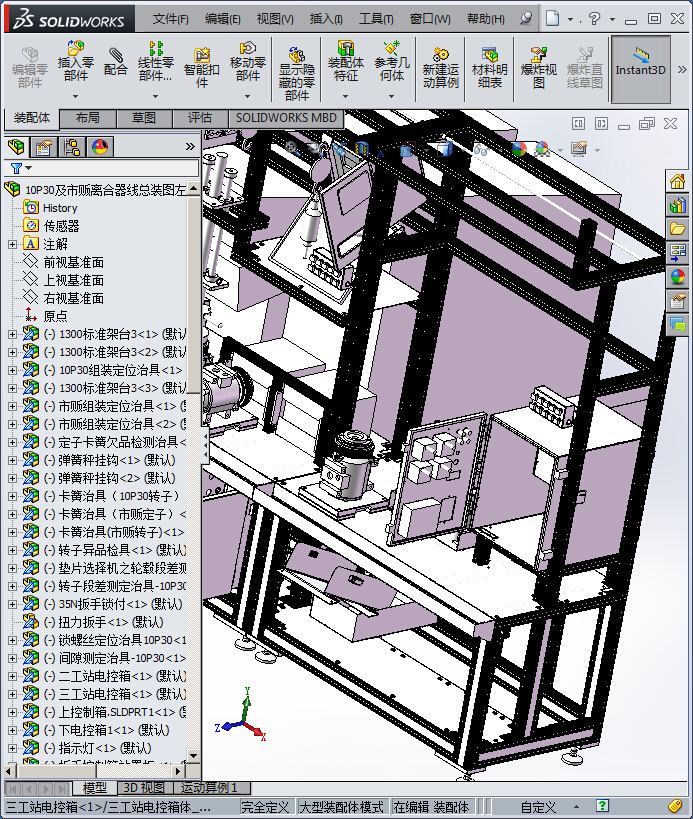The width and height of the screenshot is (693, 819).
Task: Open 材料明细表 (Bill of Materials)
Action: coord(490,67)
